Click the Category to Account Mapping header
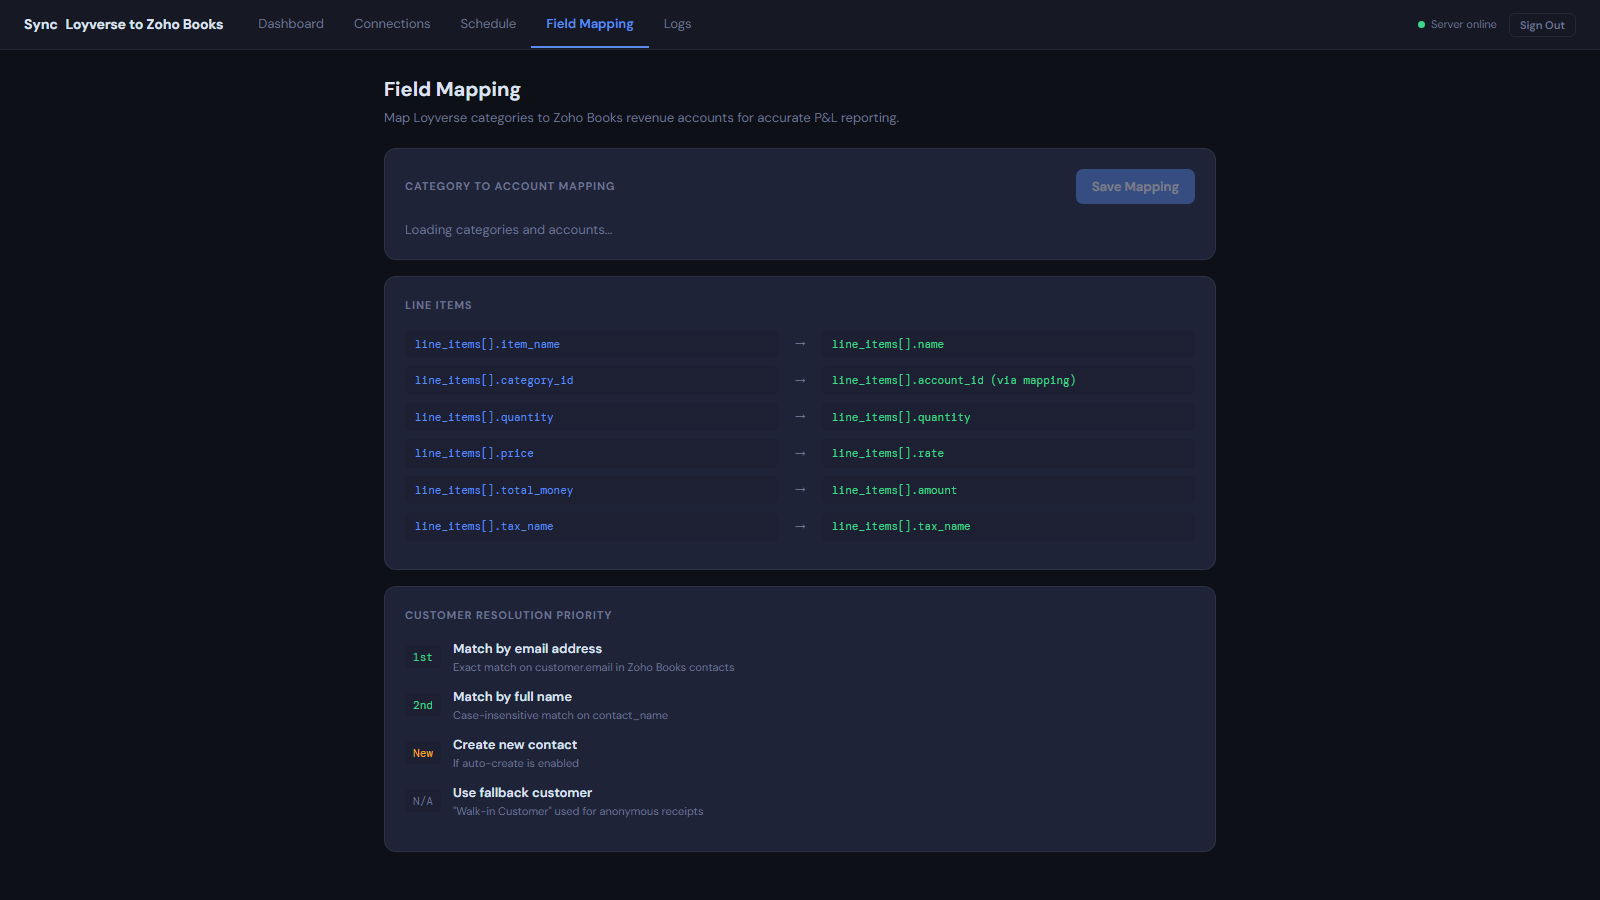The width and height of the screenshot is (1600, 900). point(510,186)
